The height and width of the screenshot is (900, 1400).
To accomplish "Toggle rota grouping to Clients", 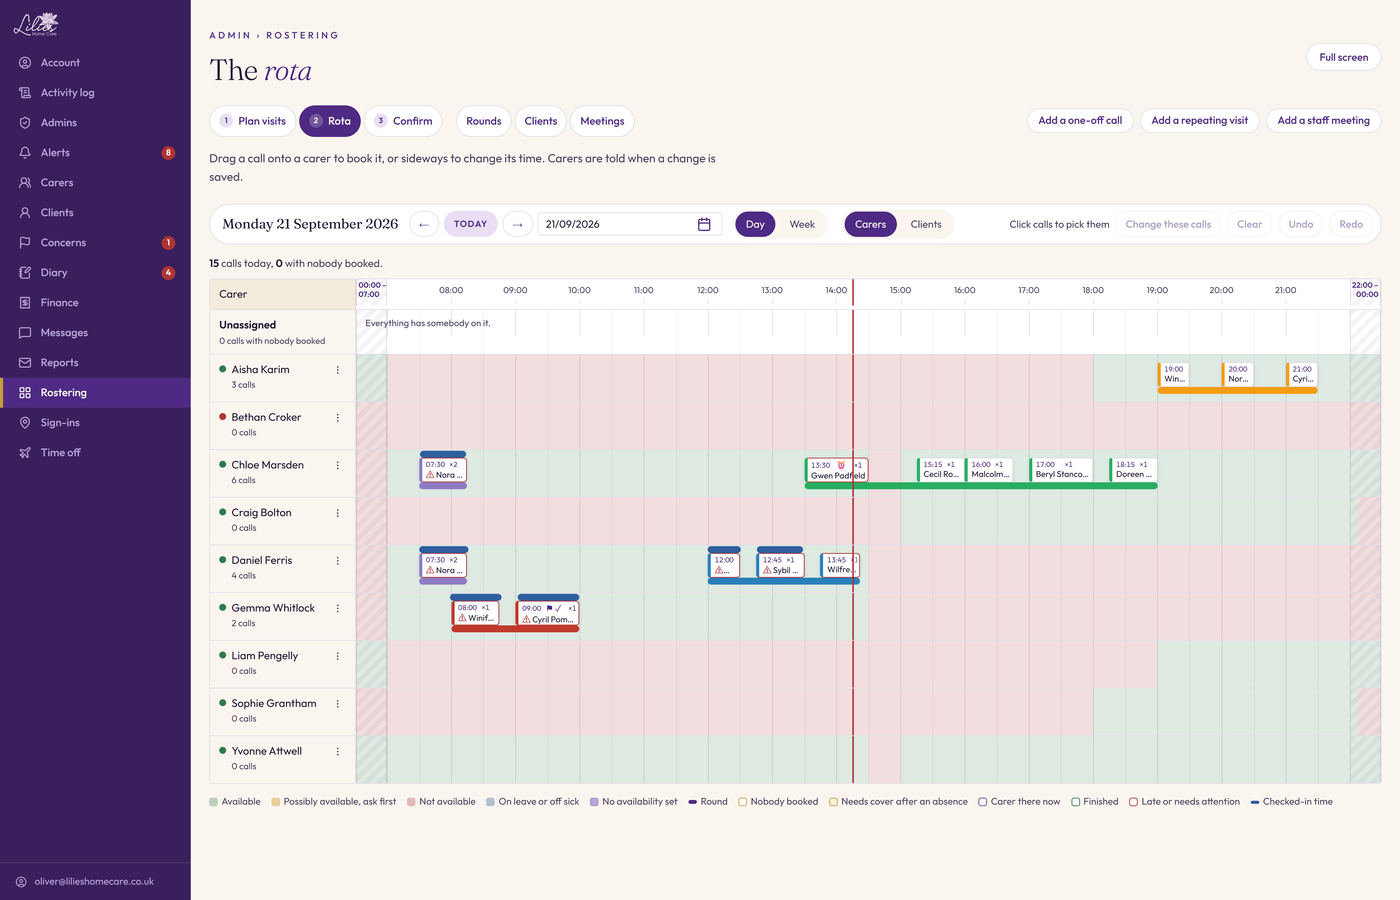I will coord(926,224).
